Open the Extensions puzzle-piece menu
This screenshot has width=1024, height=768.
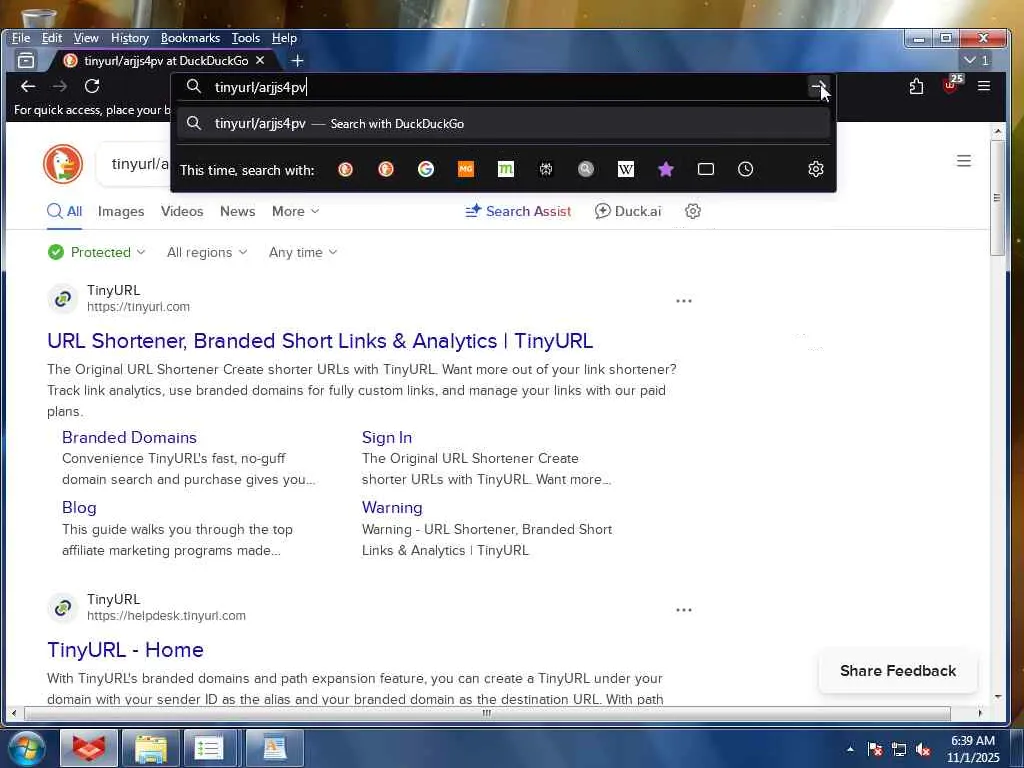click(x=916, y=86)
